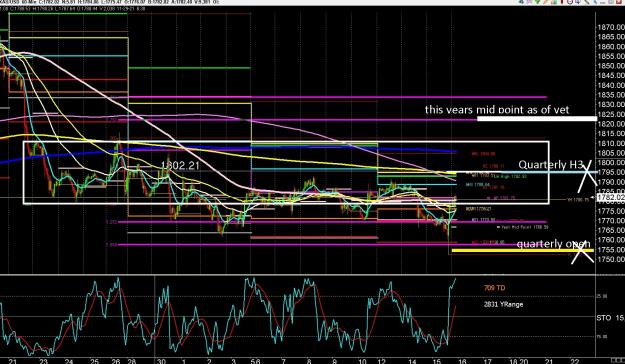Click the 1810.00 price axis label
Viewport: 625px width, 364px height.
611,144
